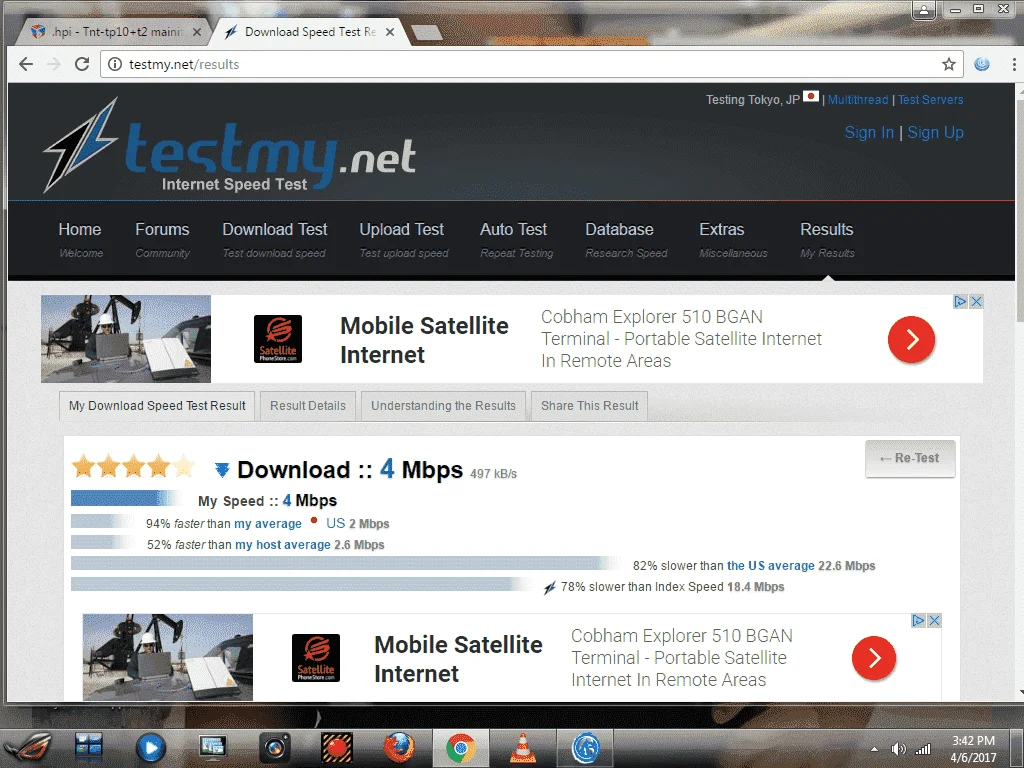1024x768 pixels.
Task: Click the Sign Up link
Action: [935, 133]
